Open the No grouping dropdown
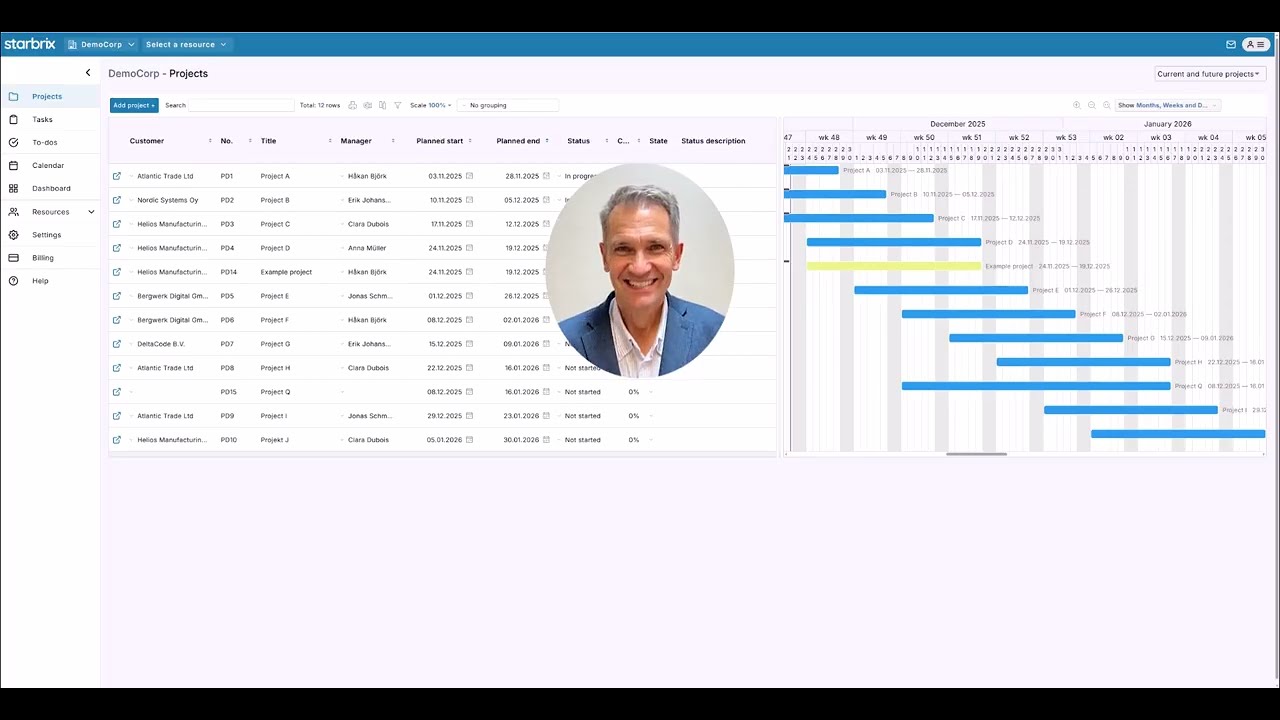 coord(509,105)
